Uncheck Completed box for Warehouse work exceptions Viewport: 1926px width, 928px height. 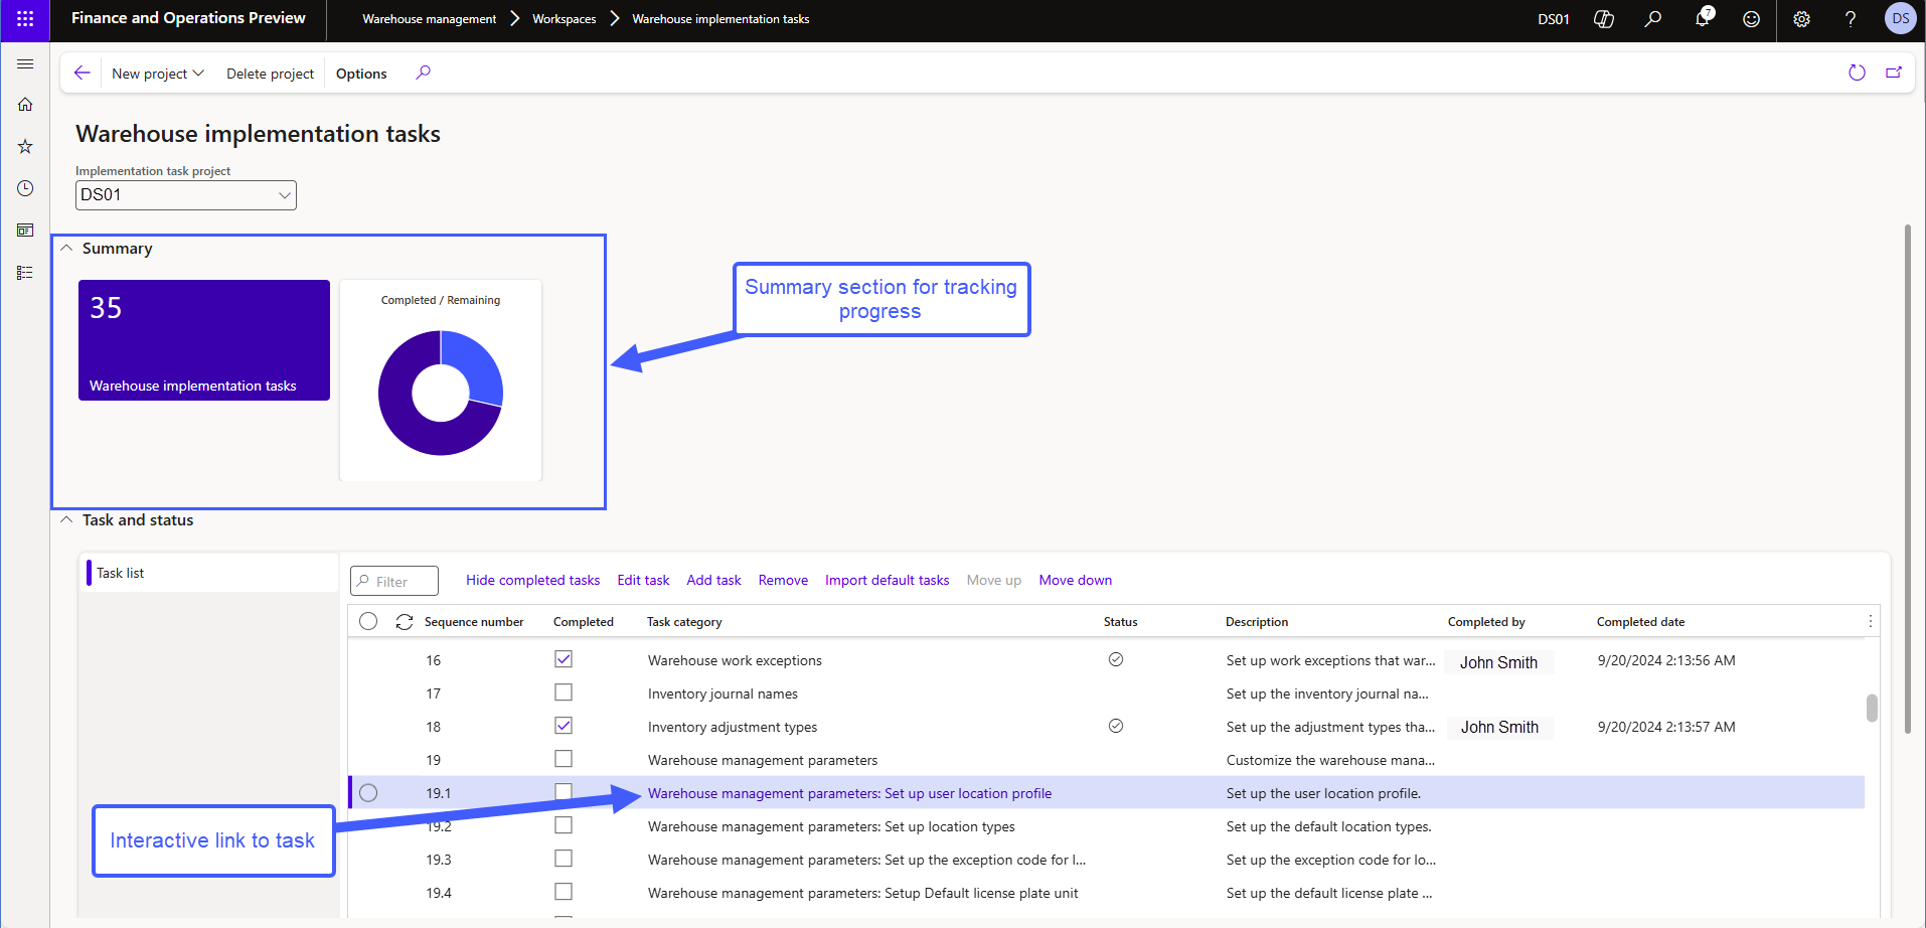click(x=563, y=660)
